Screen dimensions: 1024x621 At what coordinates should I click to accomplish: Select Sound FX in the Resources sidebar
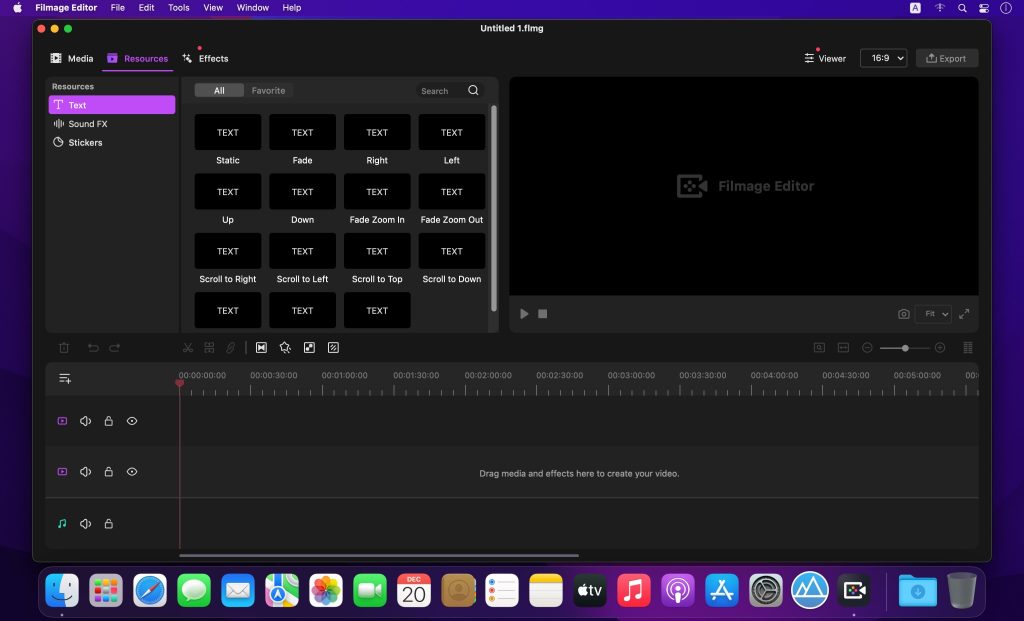point(88,123)
